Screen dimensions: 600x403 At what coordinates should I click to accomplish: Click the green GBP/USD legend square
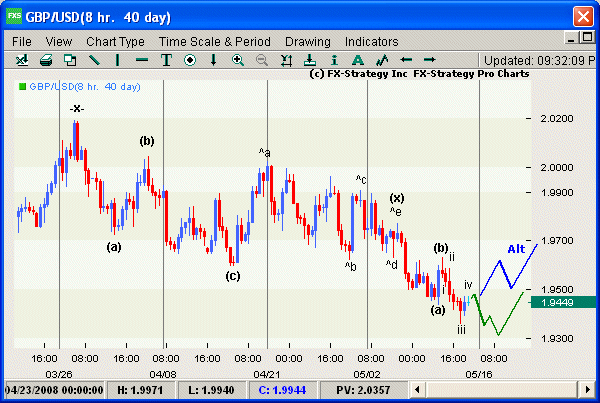click(x=22, y=87)
